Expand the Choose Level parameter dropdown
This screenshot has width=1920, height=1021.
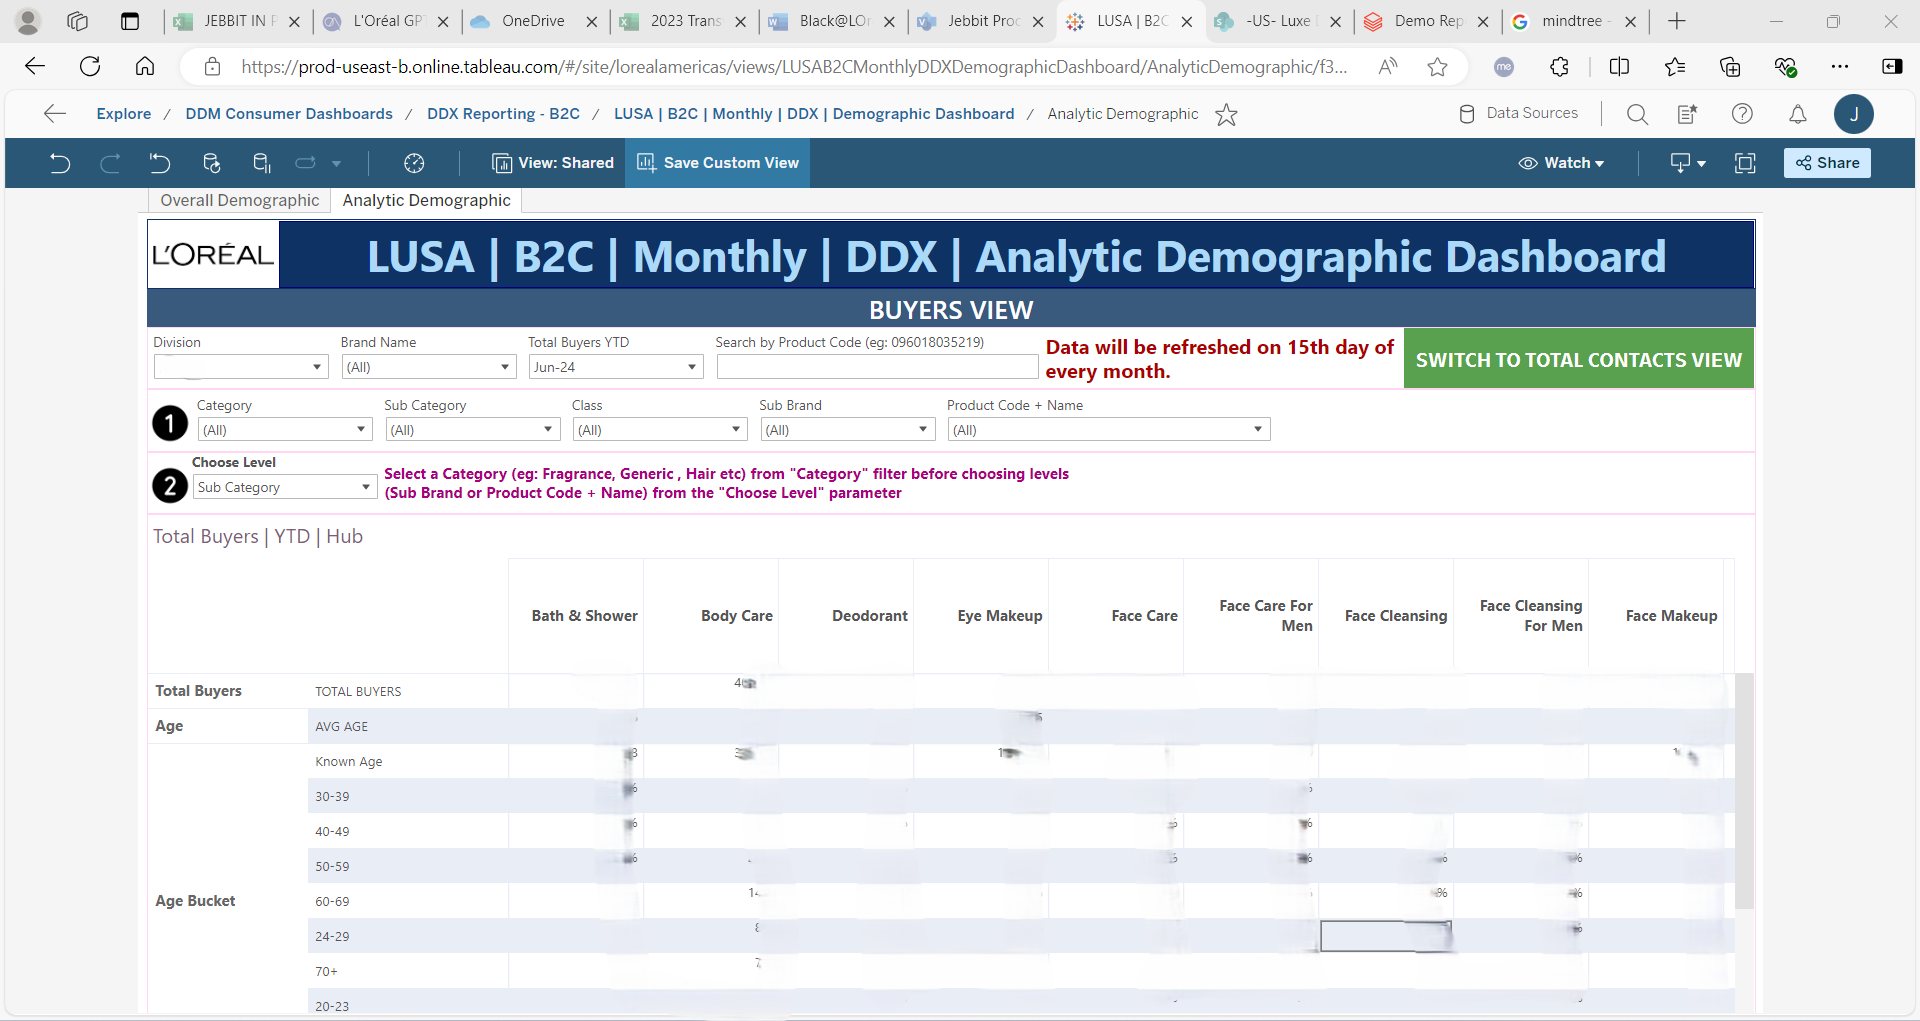tap(284, 487)
